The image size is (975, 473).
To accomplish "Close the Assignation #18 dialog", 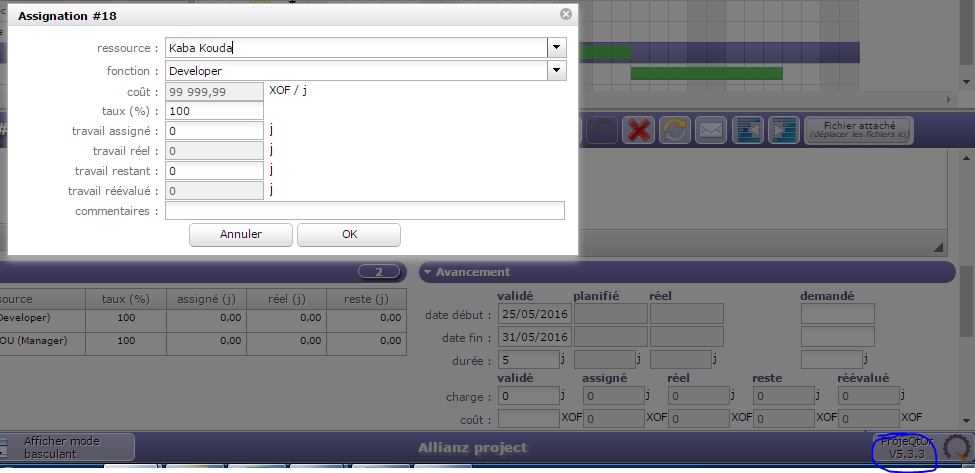I will click(x=565, y=14).
